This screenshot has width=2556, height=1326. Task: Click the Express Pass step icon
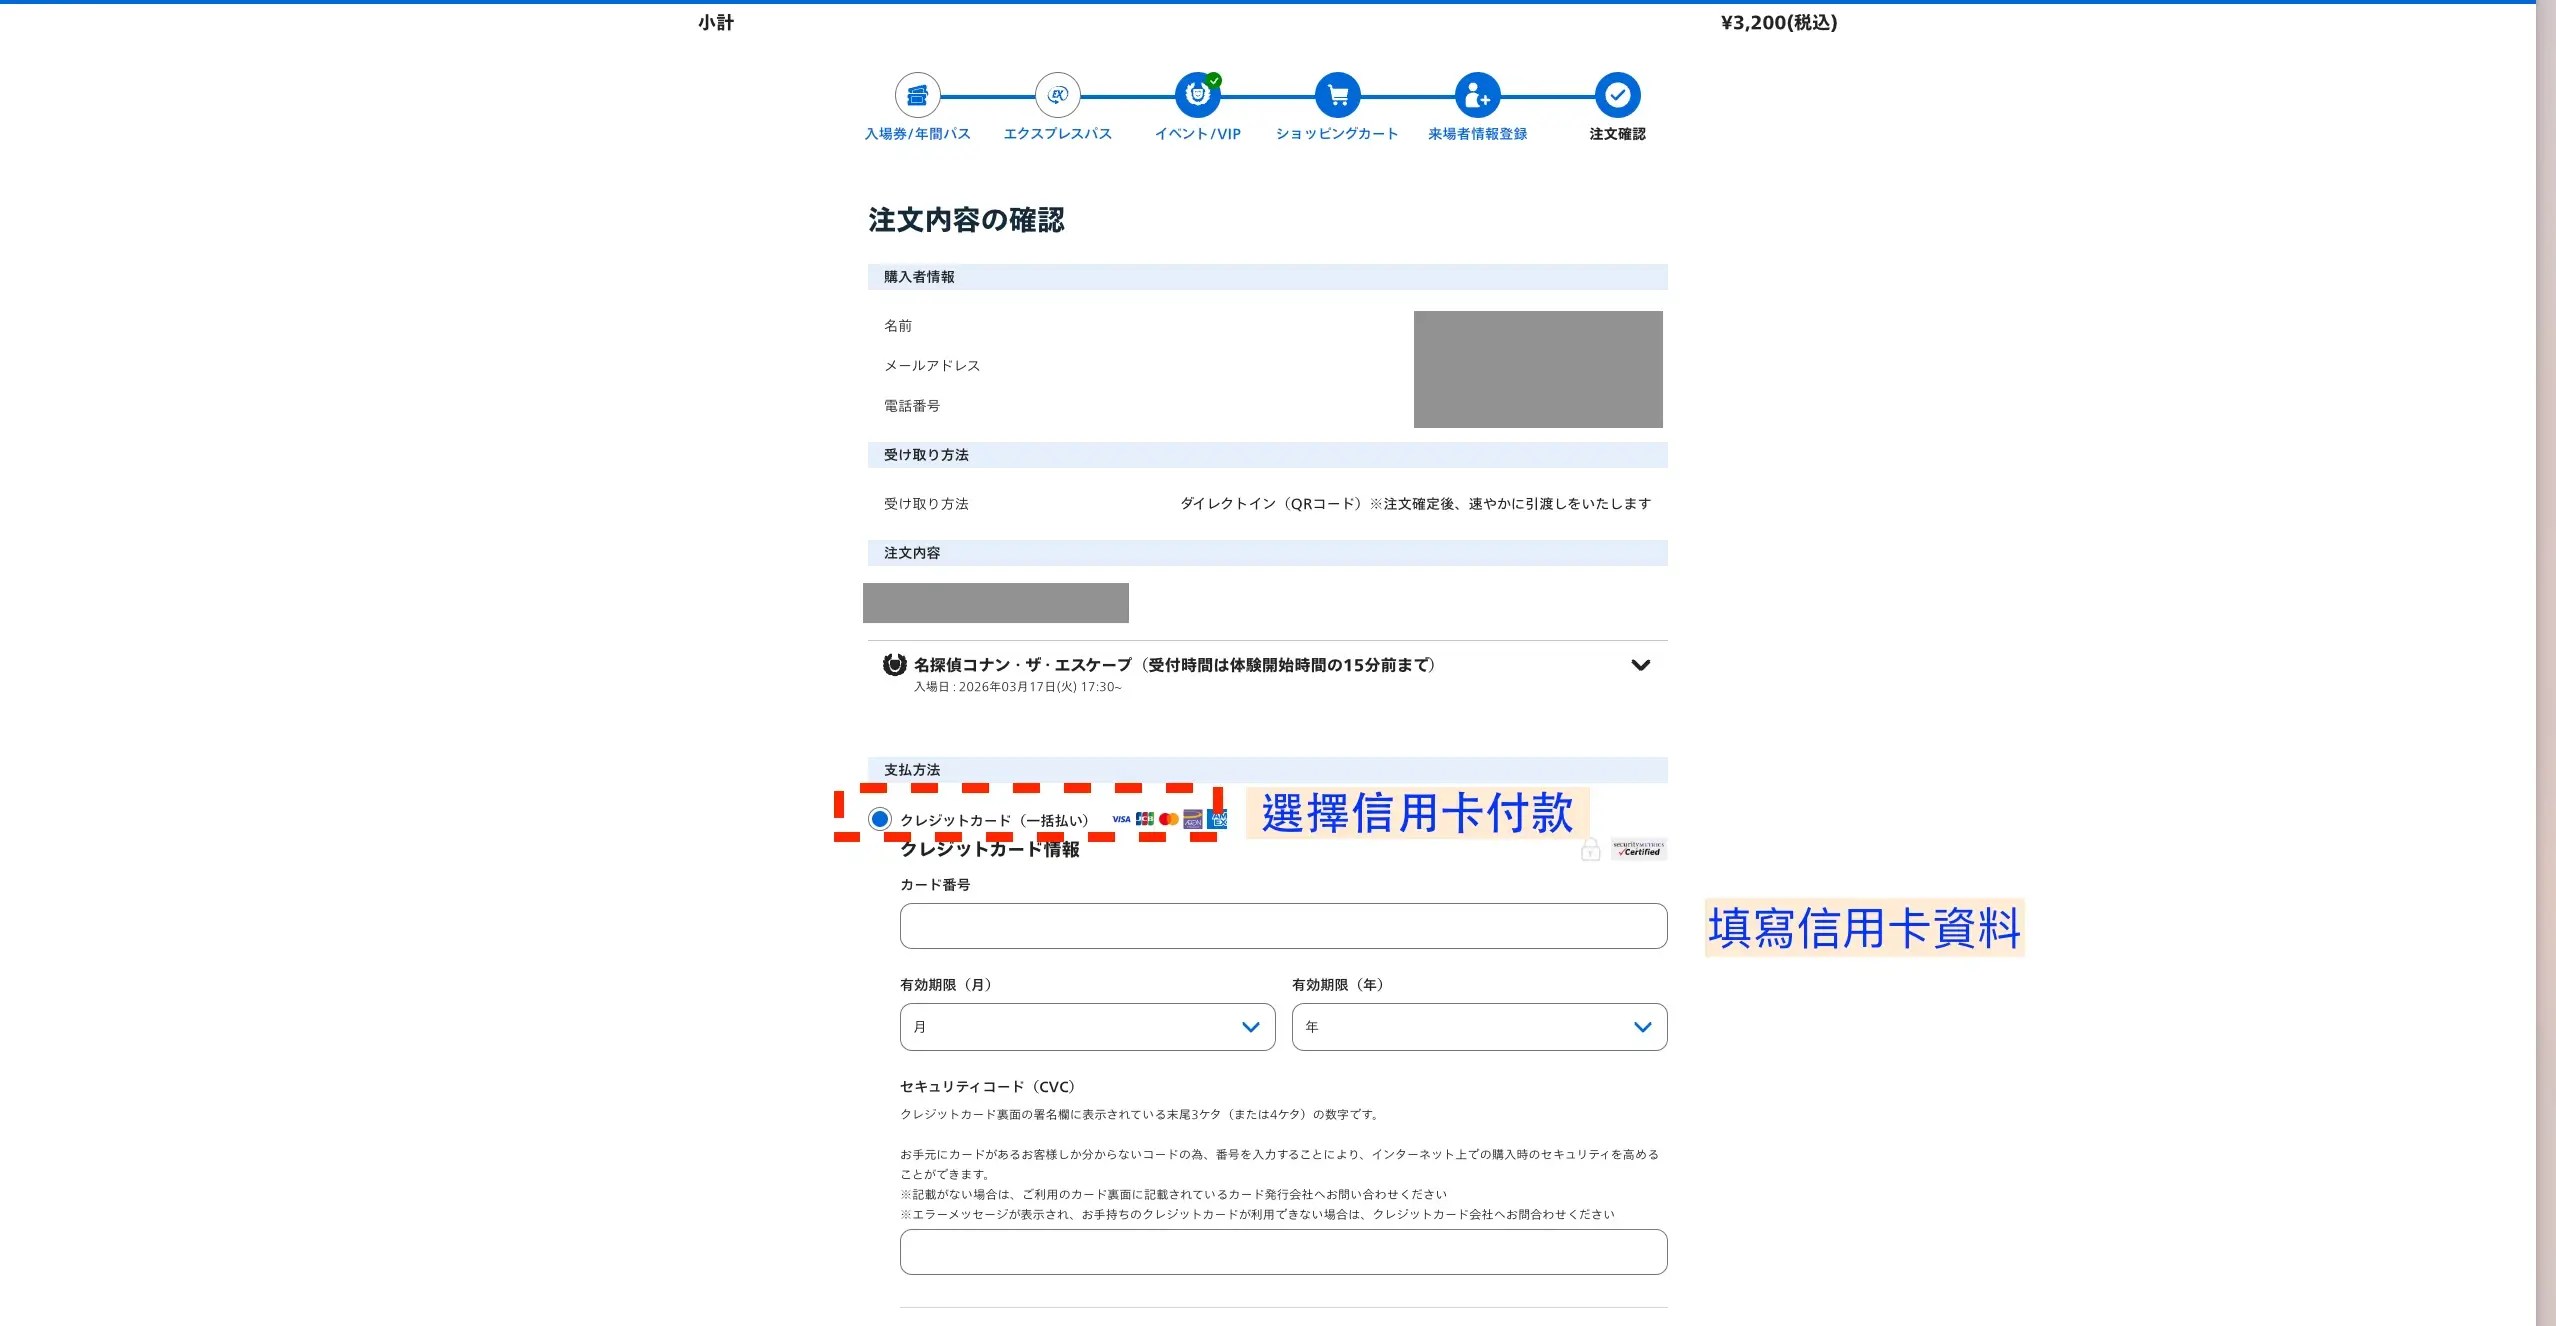(1057, 96)
